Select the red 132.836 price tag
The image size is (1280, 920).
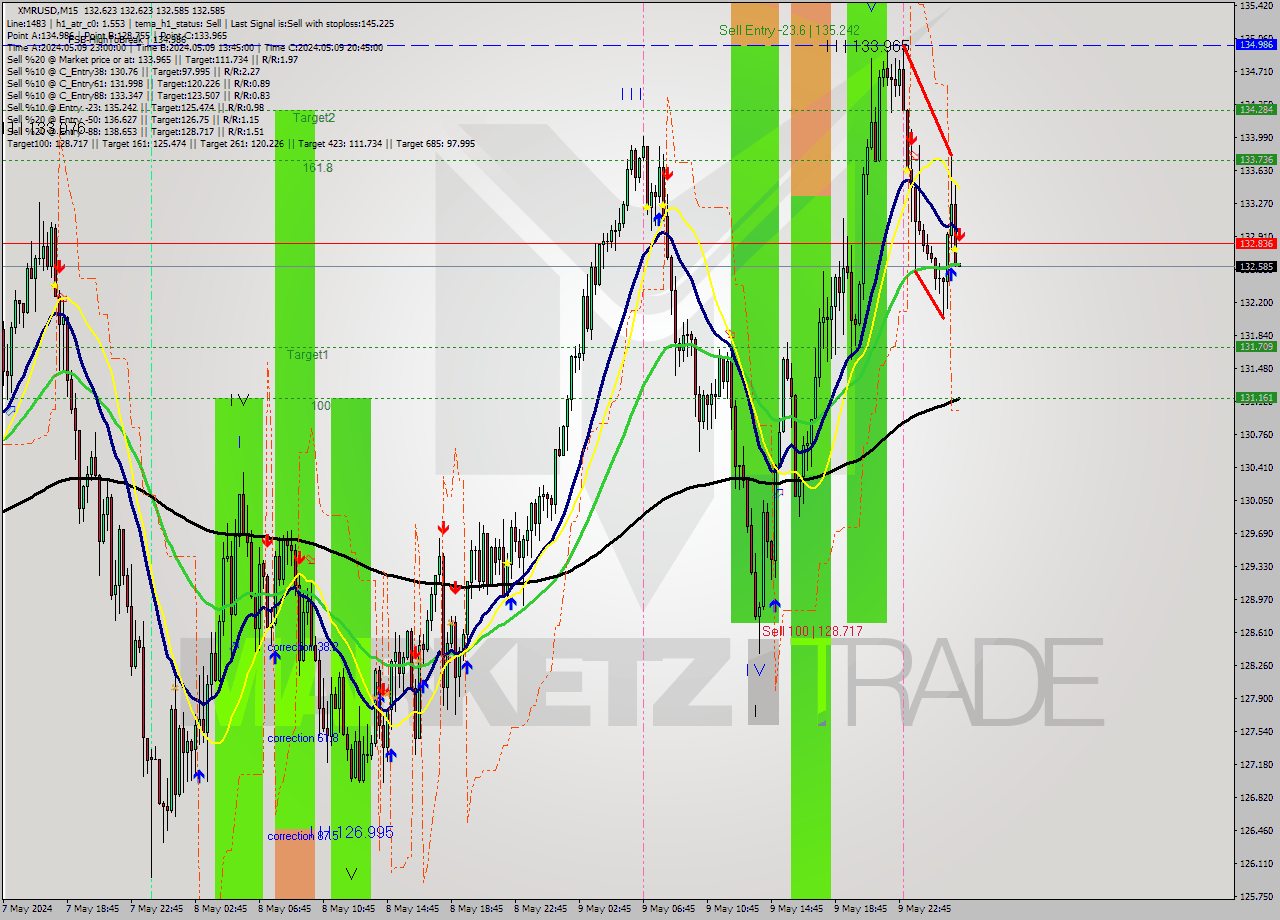click(1256, 243)
